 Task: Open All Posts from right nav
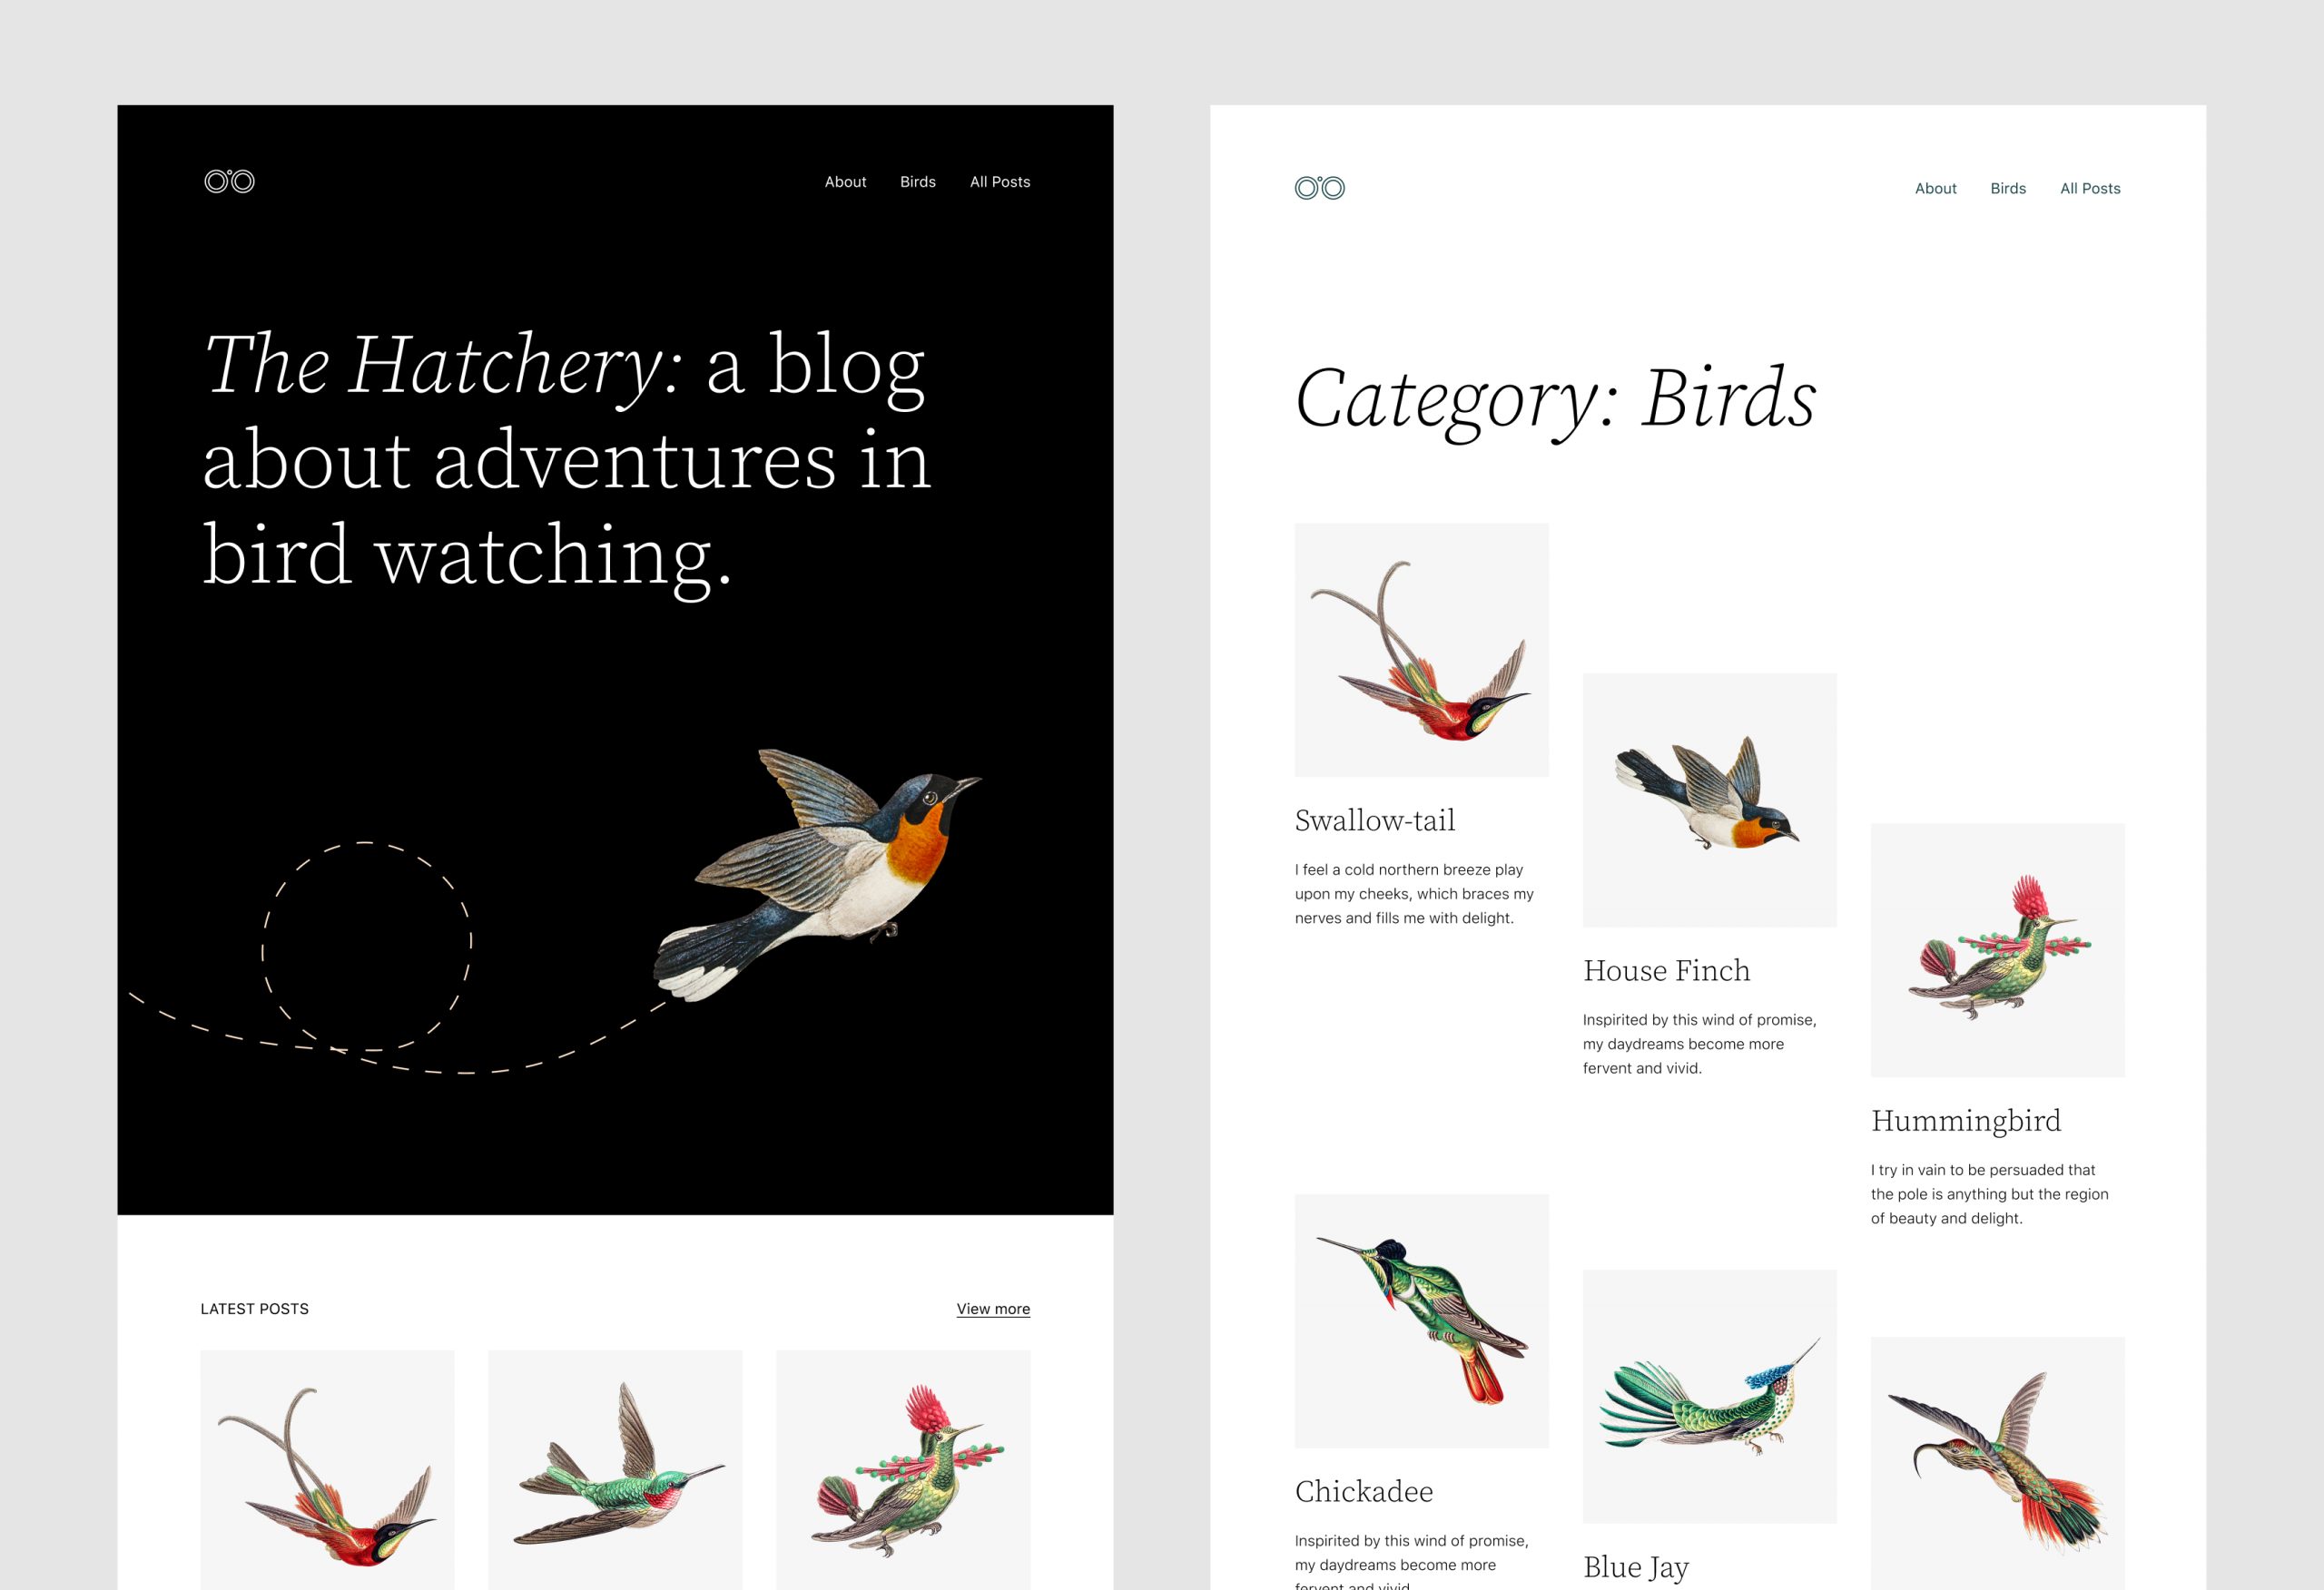(x=2093, y=189)
